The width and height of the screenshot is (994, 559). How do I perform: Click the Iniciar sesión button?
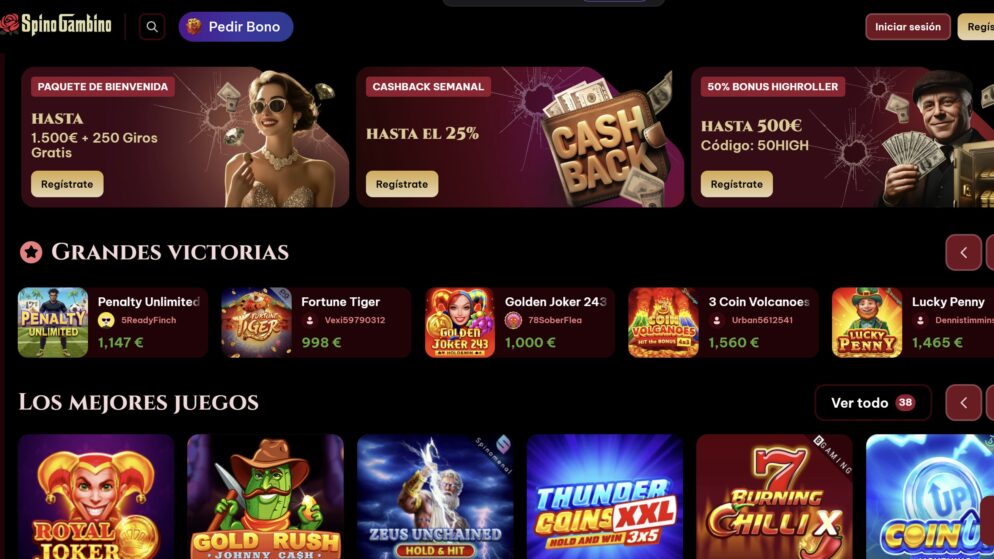908,27
